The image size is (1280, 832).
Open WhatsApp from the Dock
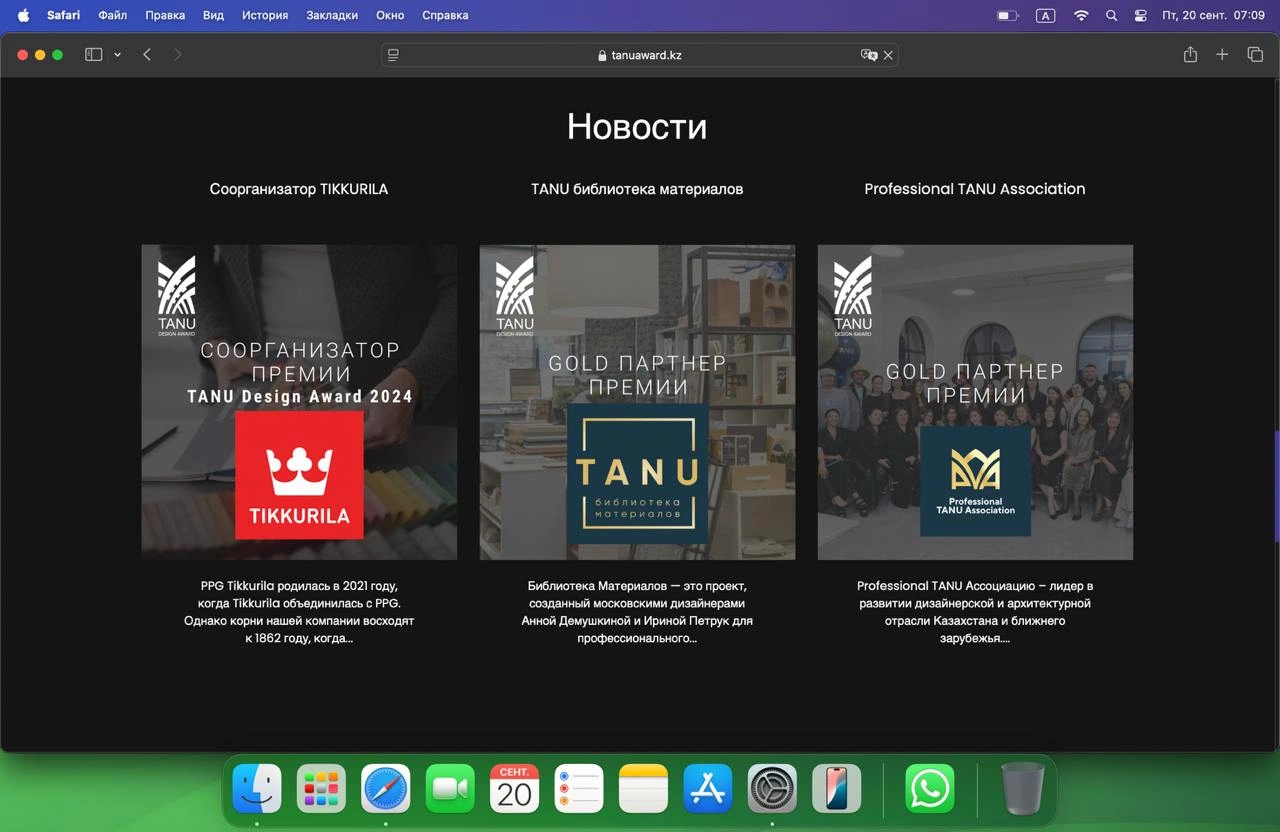pos(930,789)
